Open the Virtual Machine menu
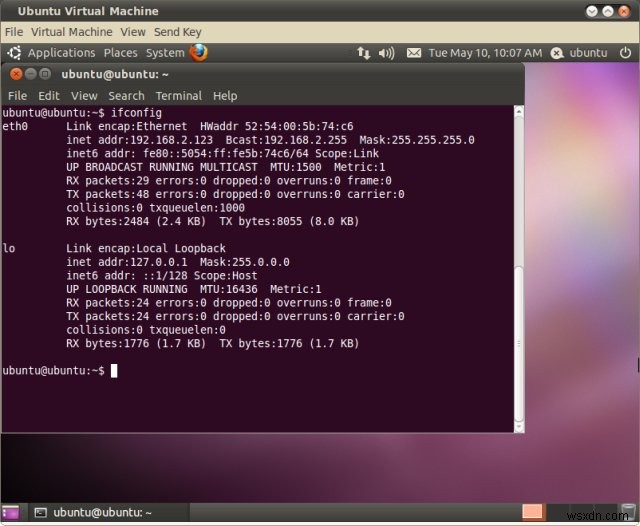 click(71, 32)
